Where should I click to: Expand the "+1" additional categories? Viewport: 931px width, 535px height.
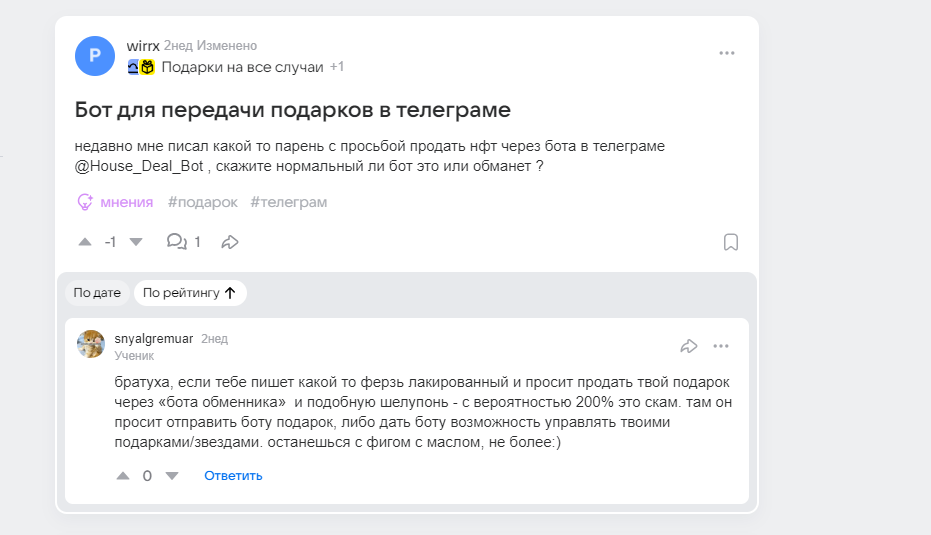point(337,67)
